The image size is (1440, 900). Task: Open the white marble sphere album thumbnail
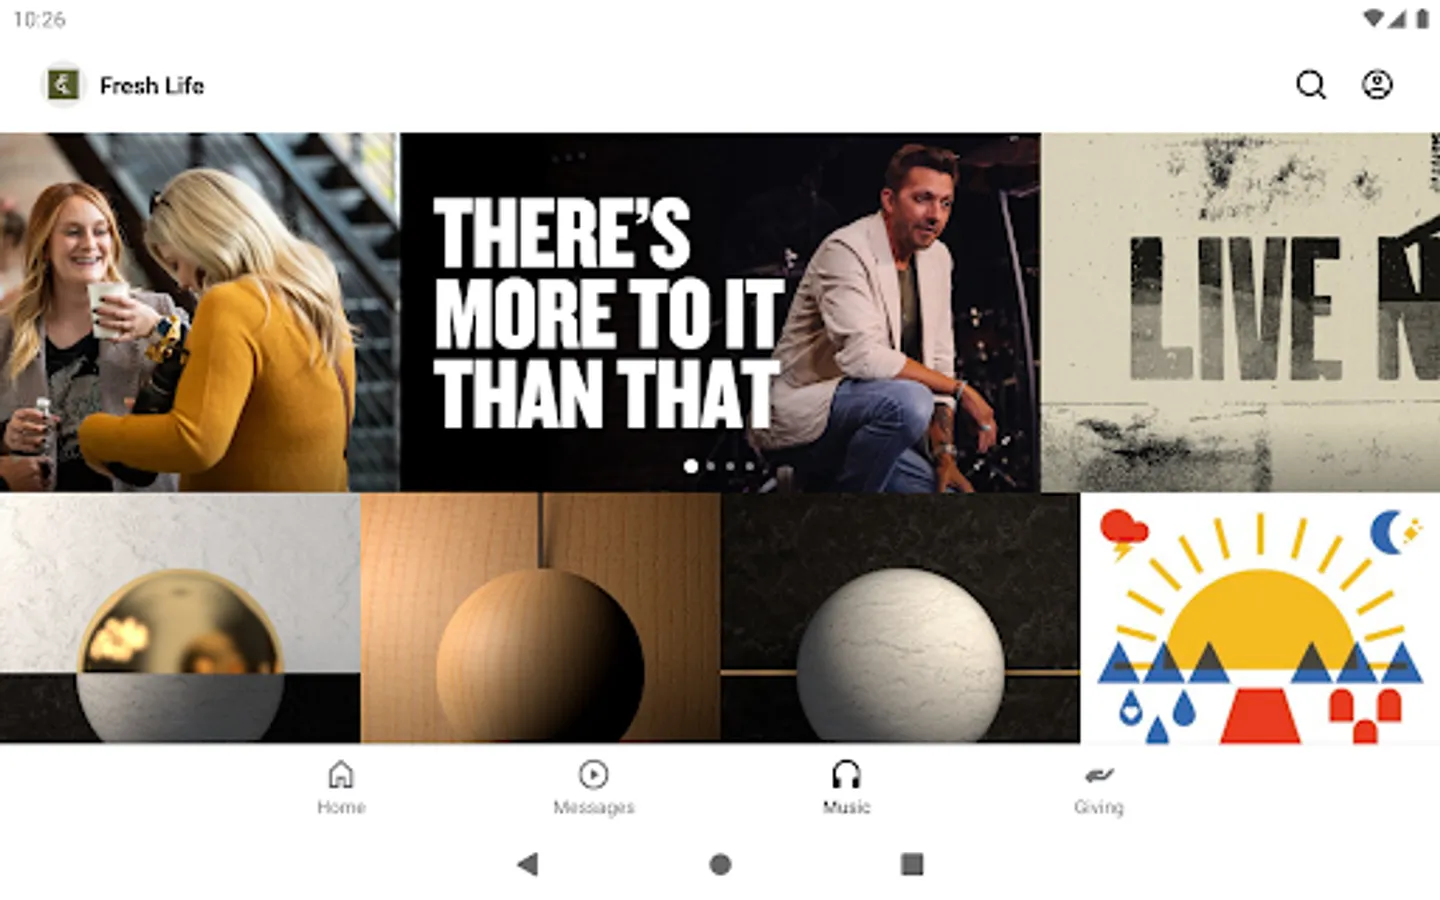(x=900, y=618)
